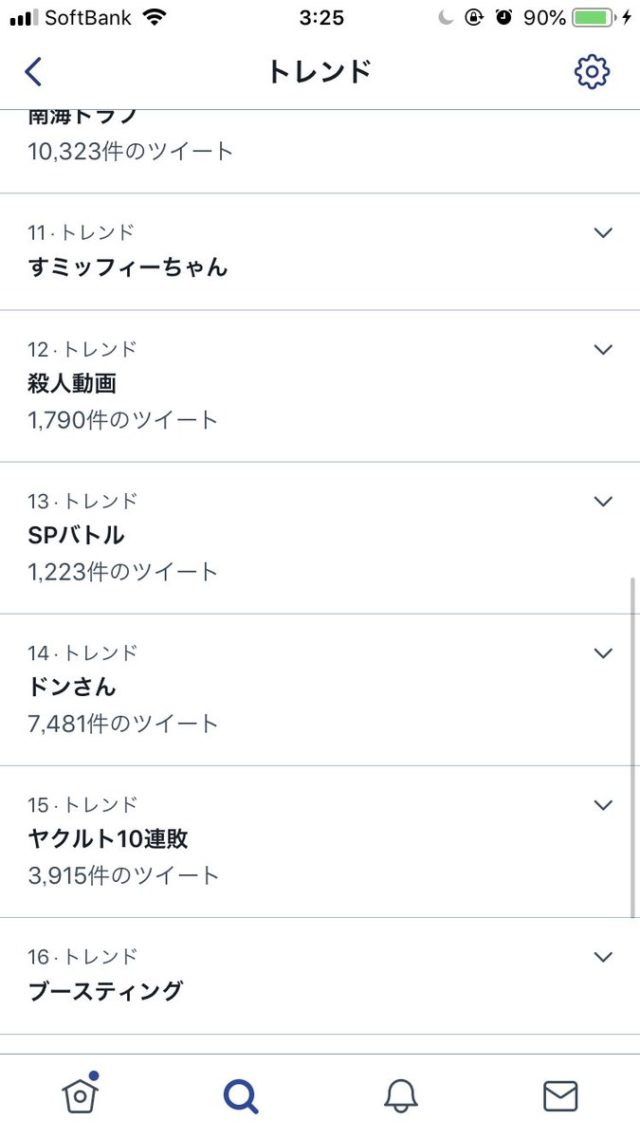Open the ブースティング trend

pyautogui.click(x=106, y=991)
